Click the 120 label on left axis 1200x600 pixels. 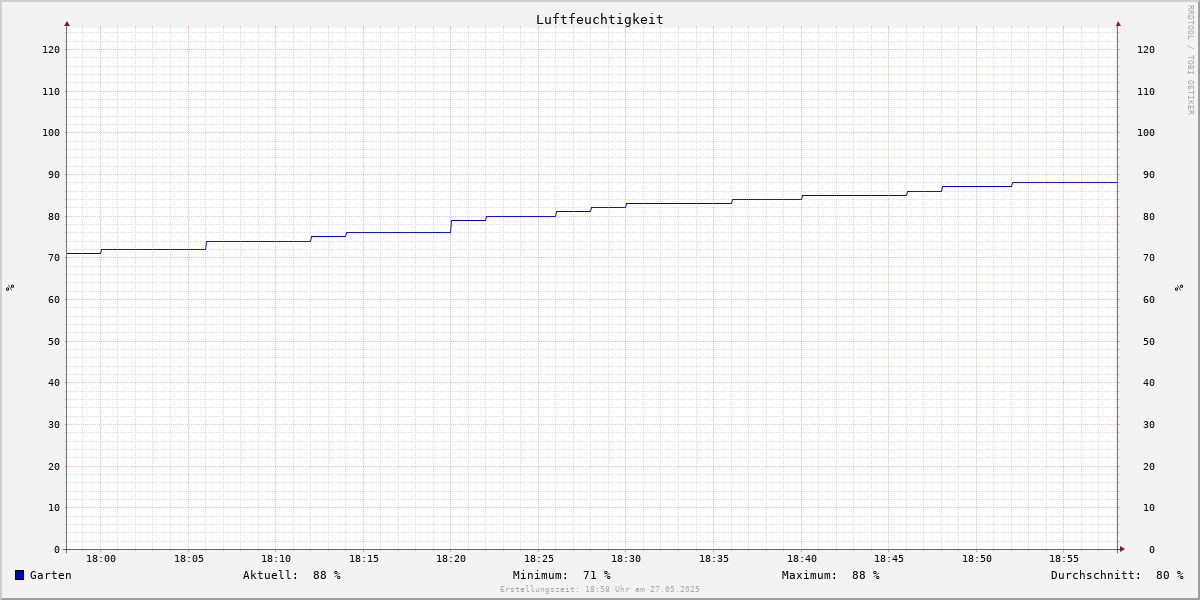(51, 49)
